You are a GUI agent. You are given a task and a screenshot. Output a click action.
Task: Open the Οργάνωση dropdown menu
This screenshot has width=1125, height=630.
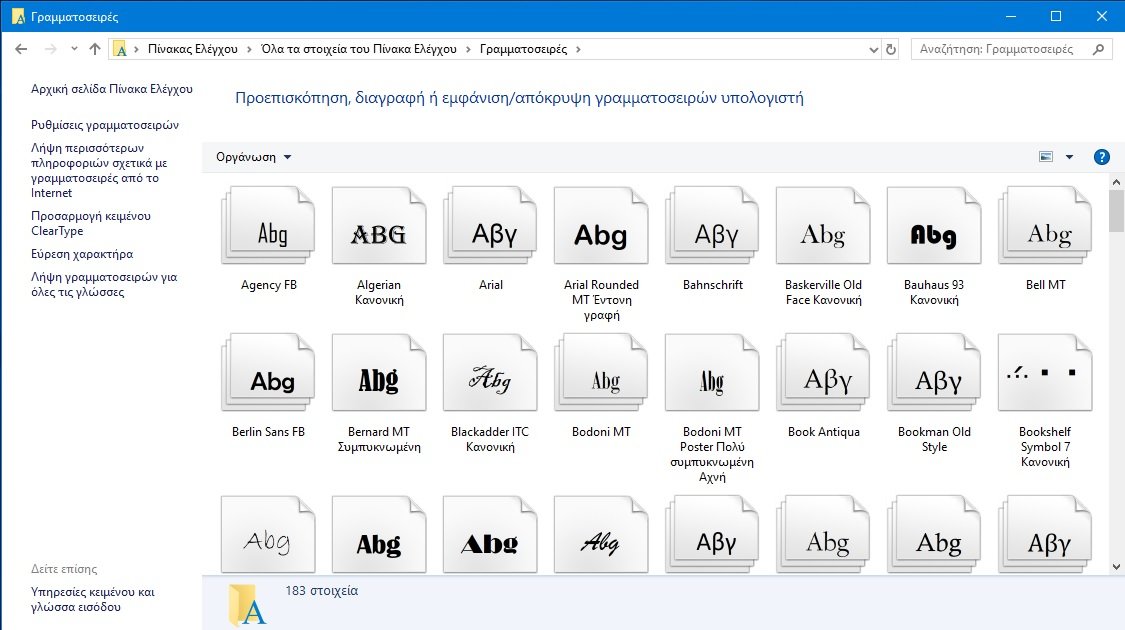click(253, 157)
